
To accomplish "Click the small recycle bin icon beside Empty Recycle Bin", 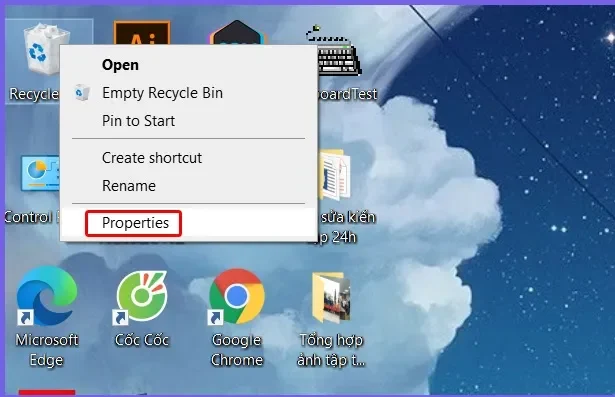I will pos(82,93).
